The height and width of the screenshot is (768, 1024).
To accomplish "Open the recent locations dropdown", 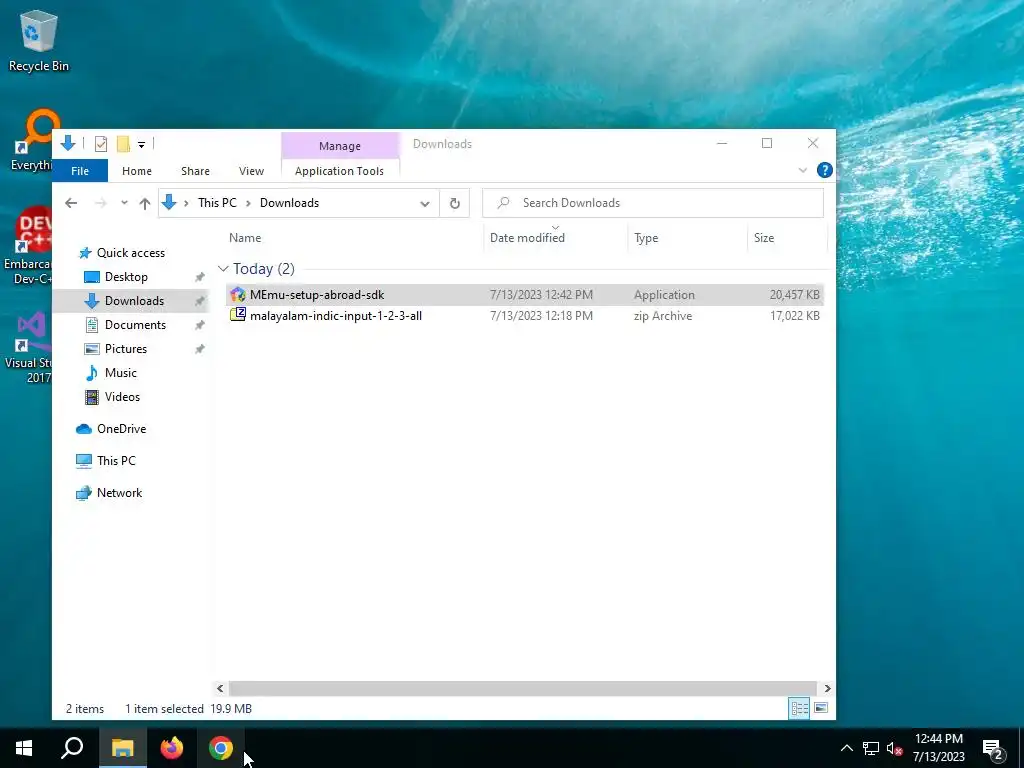I will (124, 203).
